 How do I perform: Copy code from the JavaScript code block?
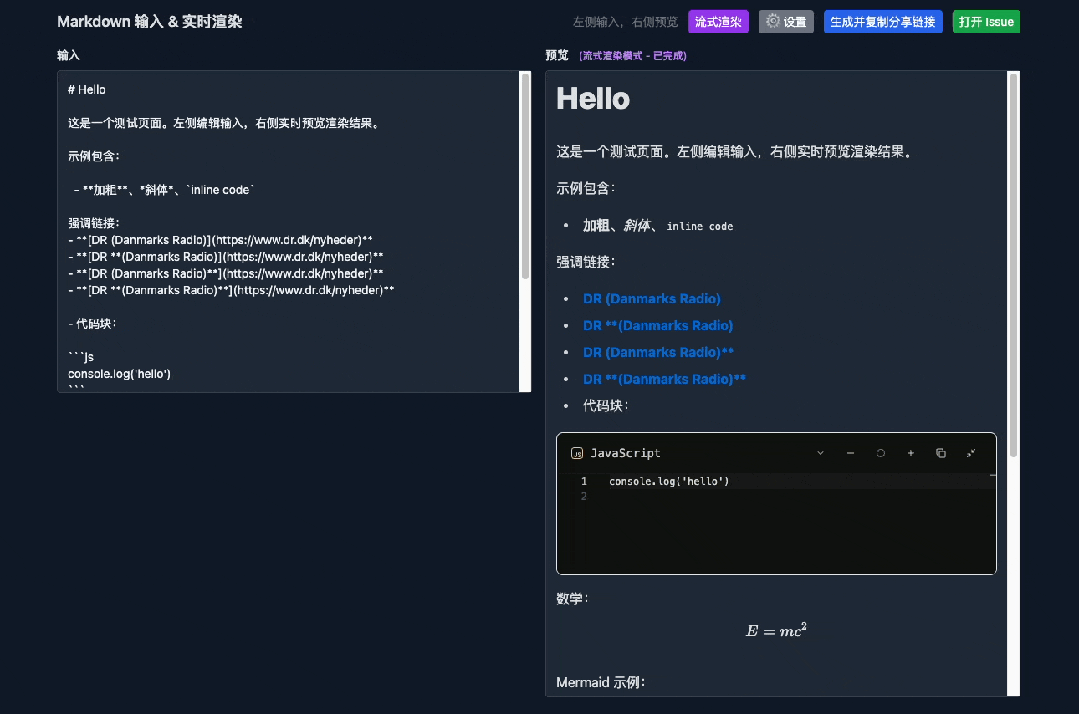coord(941,453)
